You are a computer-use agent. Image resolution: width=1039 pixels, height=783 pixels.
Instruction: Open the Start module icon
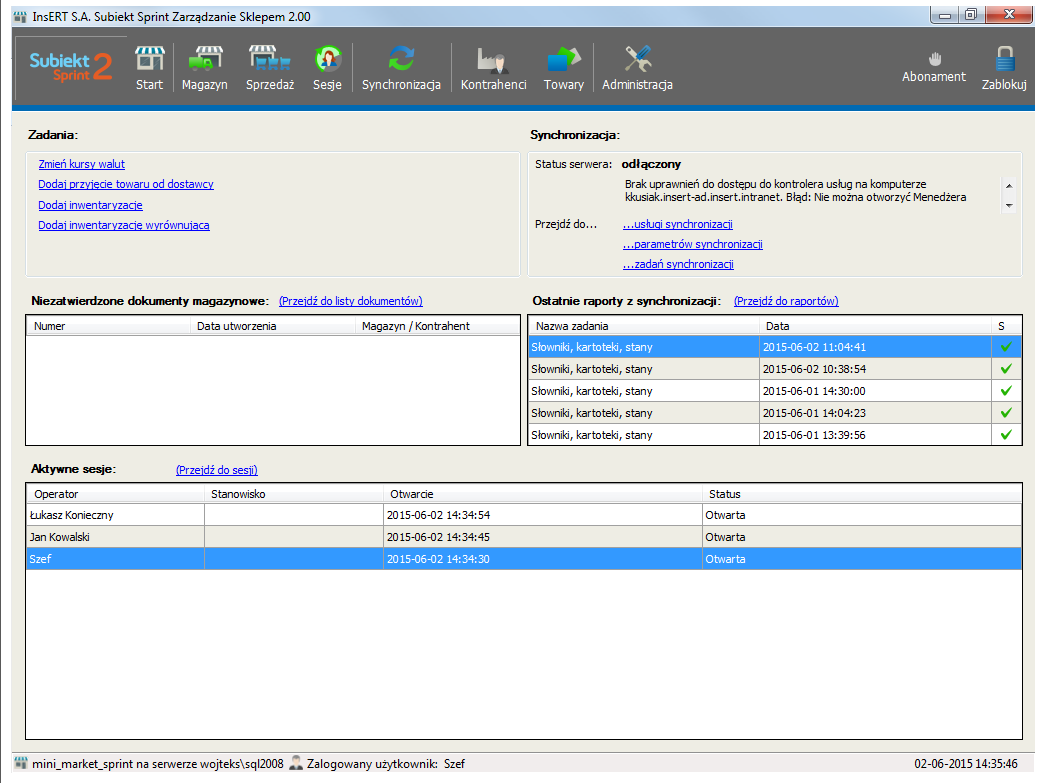pos(149,68)
